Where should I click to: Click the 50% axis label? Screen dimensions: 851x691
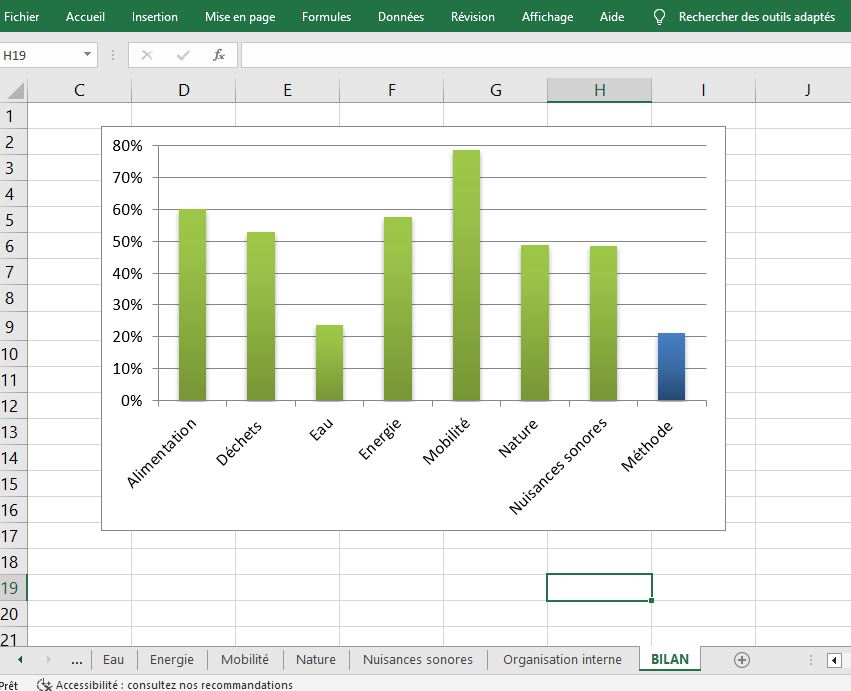click(x=127, y=242)
